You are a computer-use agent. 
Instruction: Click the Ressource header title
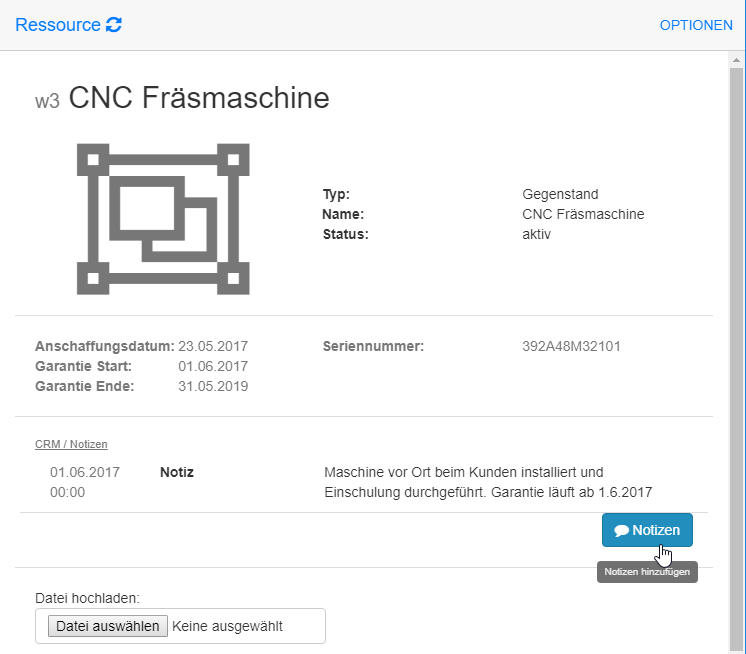(x=57, y=25)
